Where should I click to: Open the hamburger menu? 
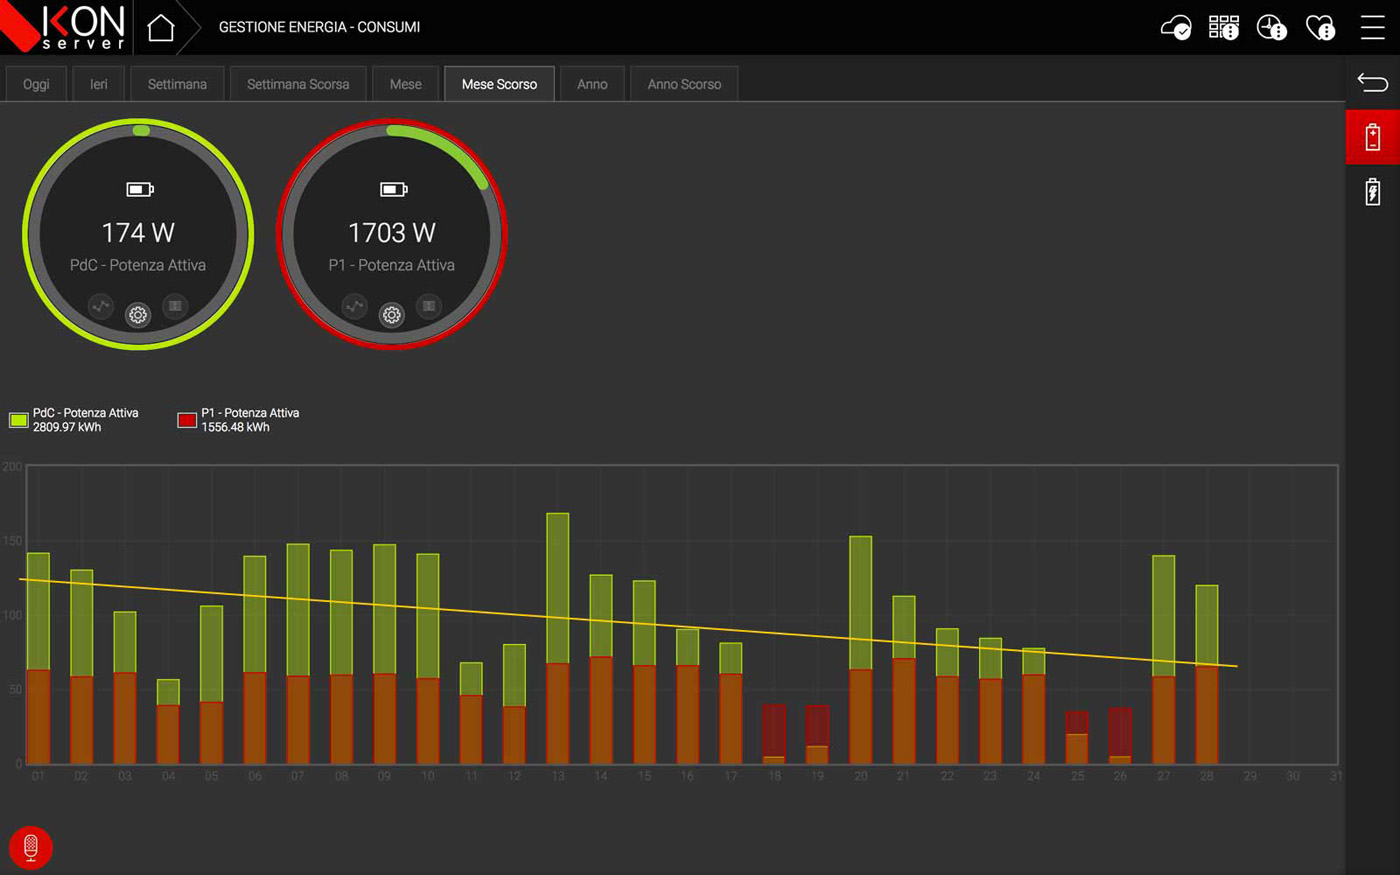tap(1372, 27)
